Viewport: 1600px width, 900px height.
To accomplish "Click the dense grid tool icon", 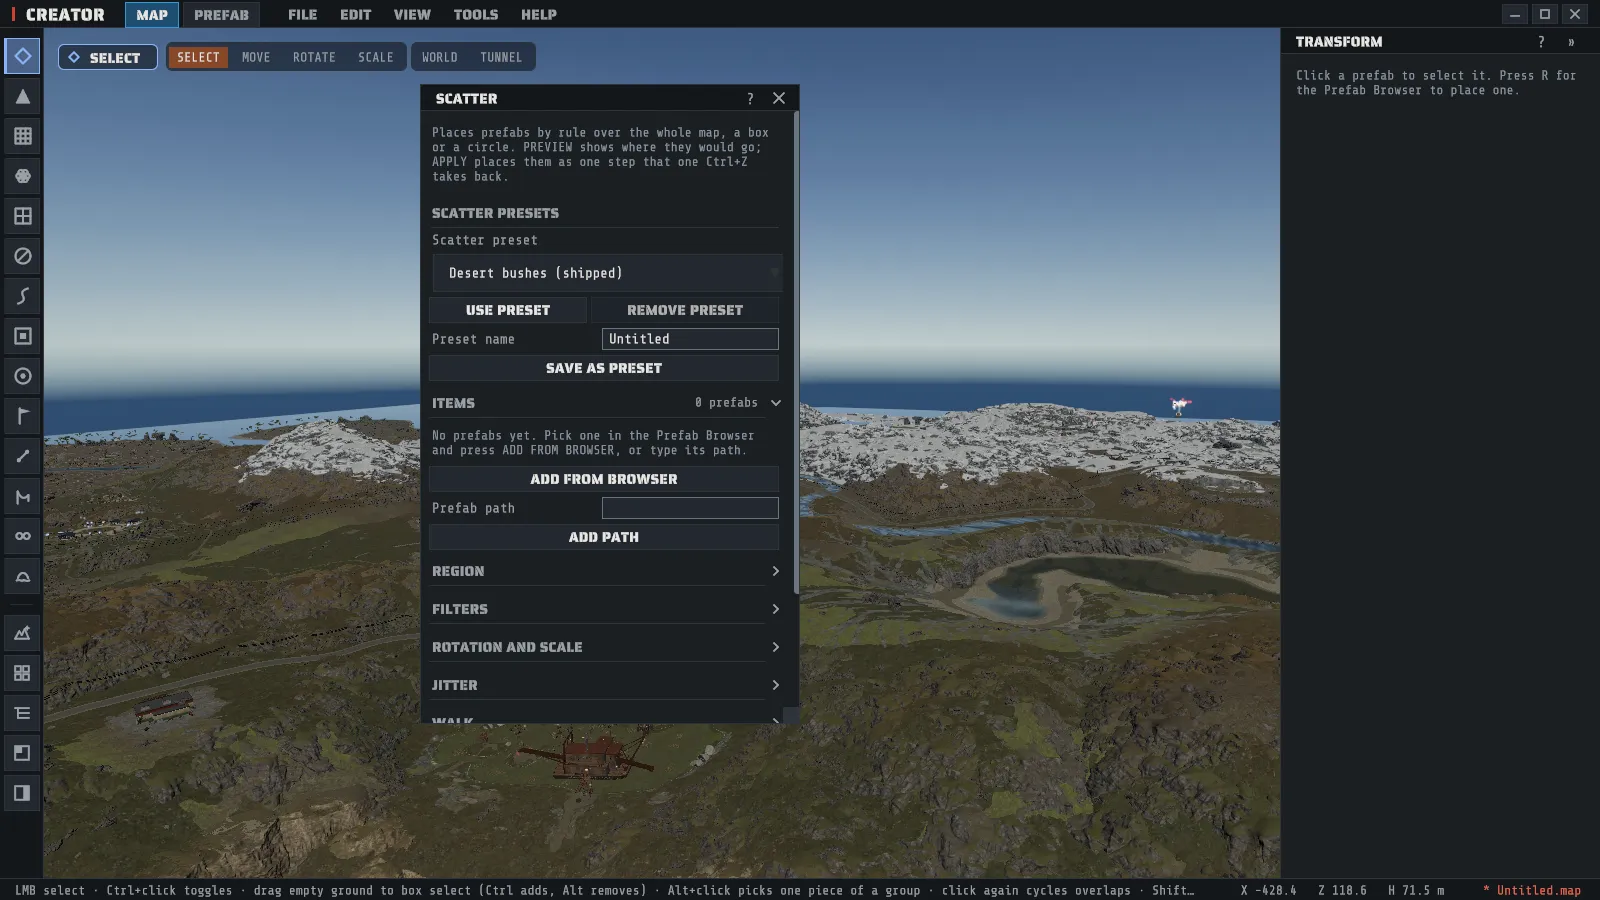I will 22,136.
